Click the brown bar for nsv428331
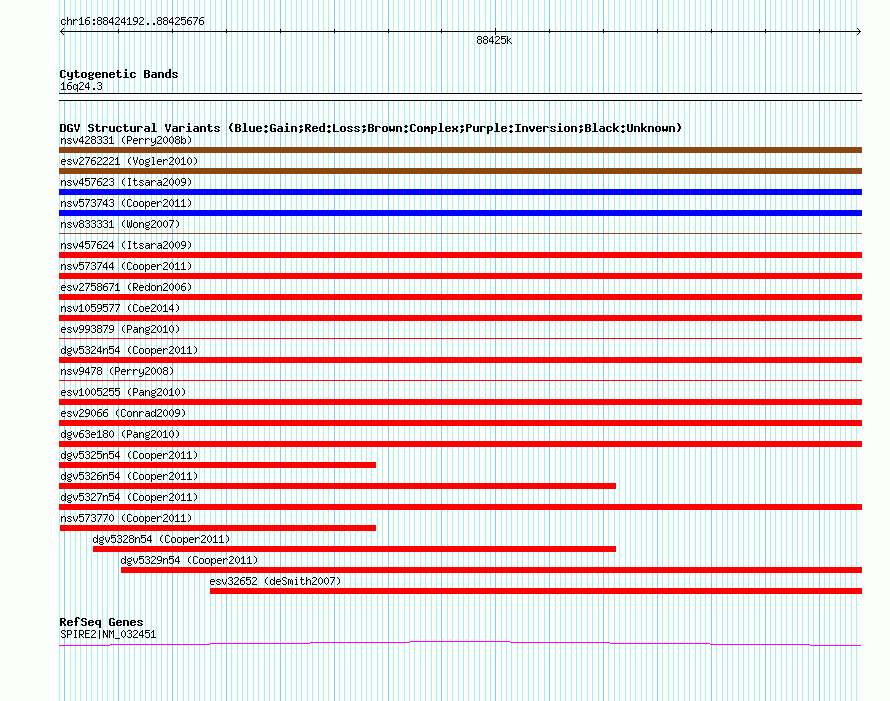The image size is (890, 701). pyautogui.click(x=460, y=150)
